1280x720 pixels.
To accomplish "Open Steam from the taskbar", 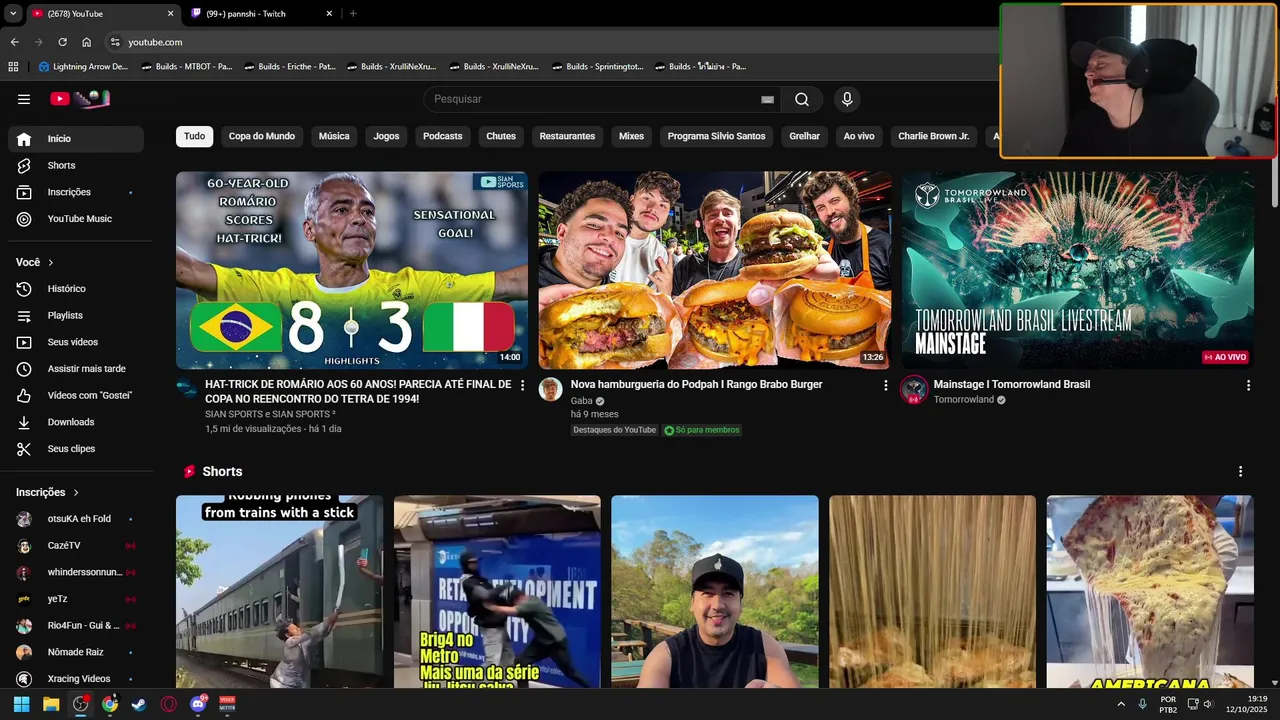I will 139,704.
